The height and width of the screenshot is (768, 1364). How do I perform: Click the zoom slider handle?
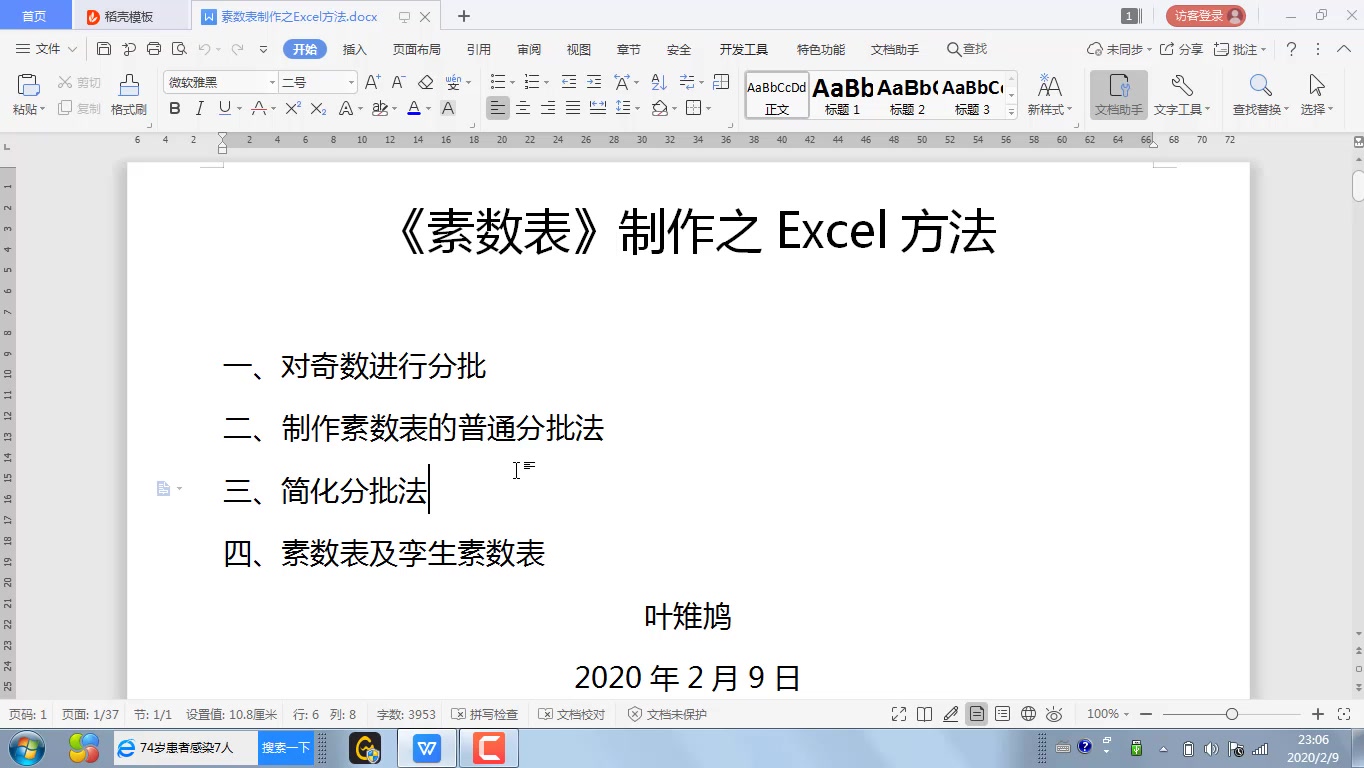[1232, 714]
